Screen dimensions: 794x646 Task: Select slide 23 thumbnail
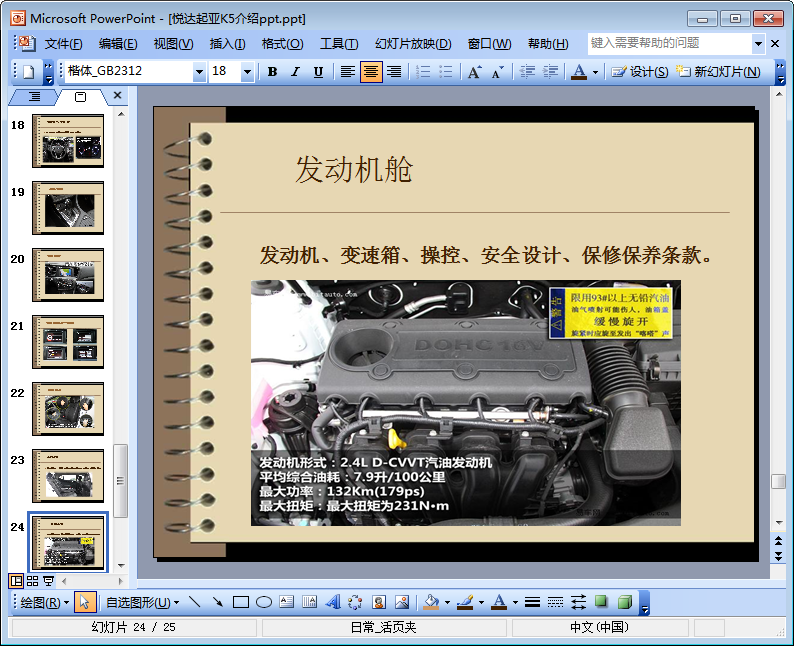pyautogui.click(x=68, y=476)
